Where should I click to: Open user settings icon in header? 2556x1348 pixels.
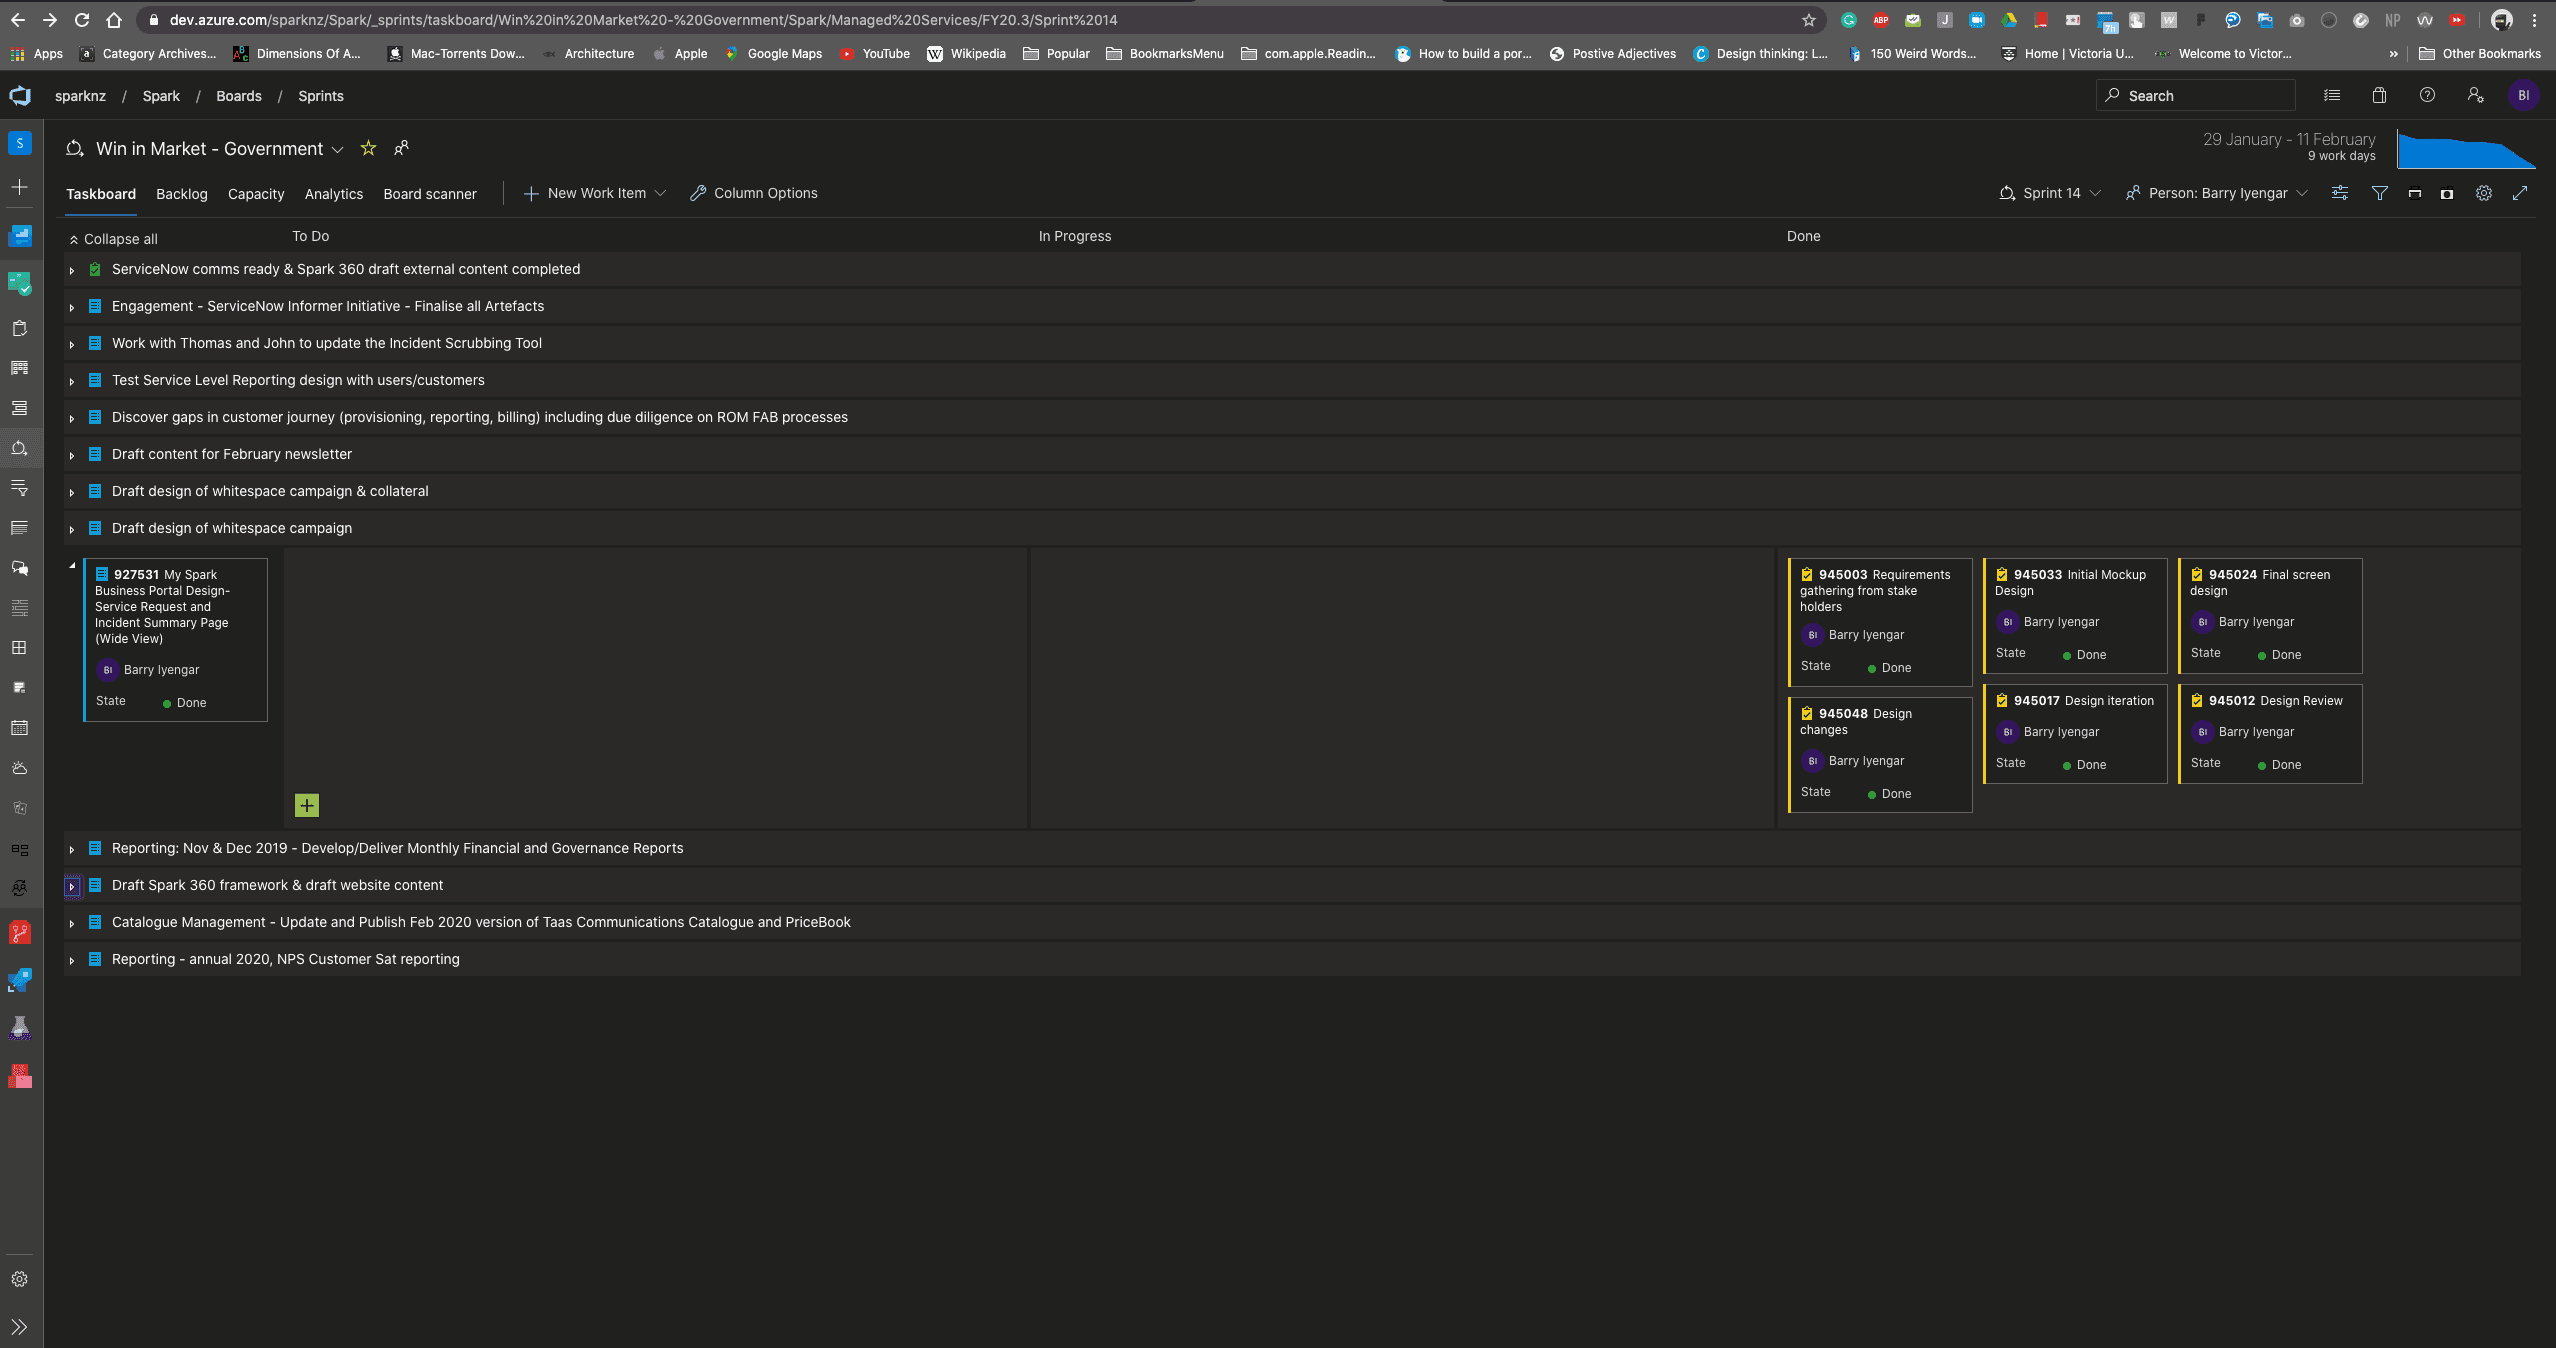click(x=2475, y=96)
